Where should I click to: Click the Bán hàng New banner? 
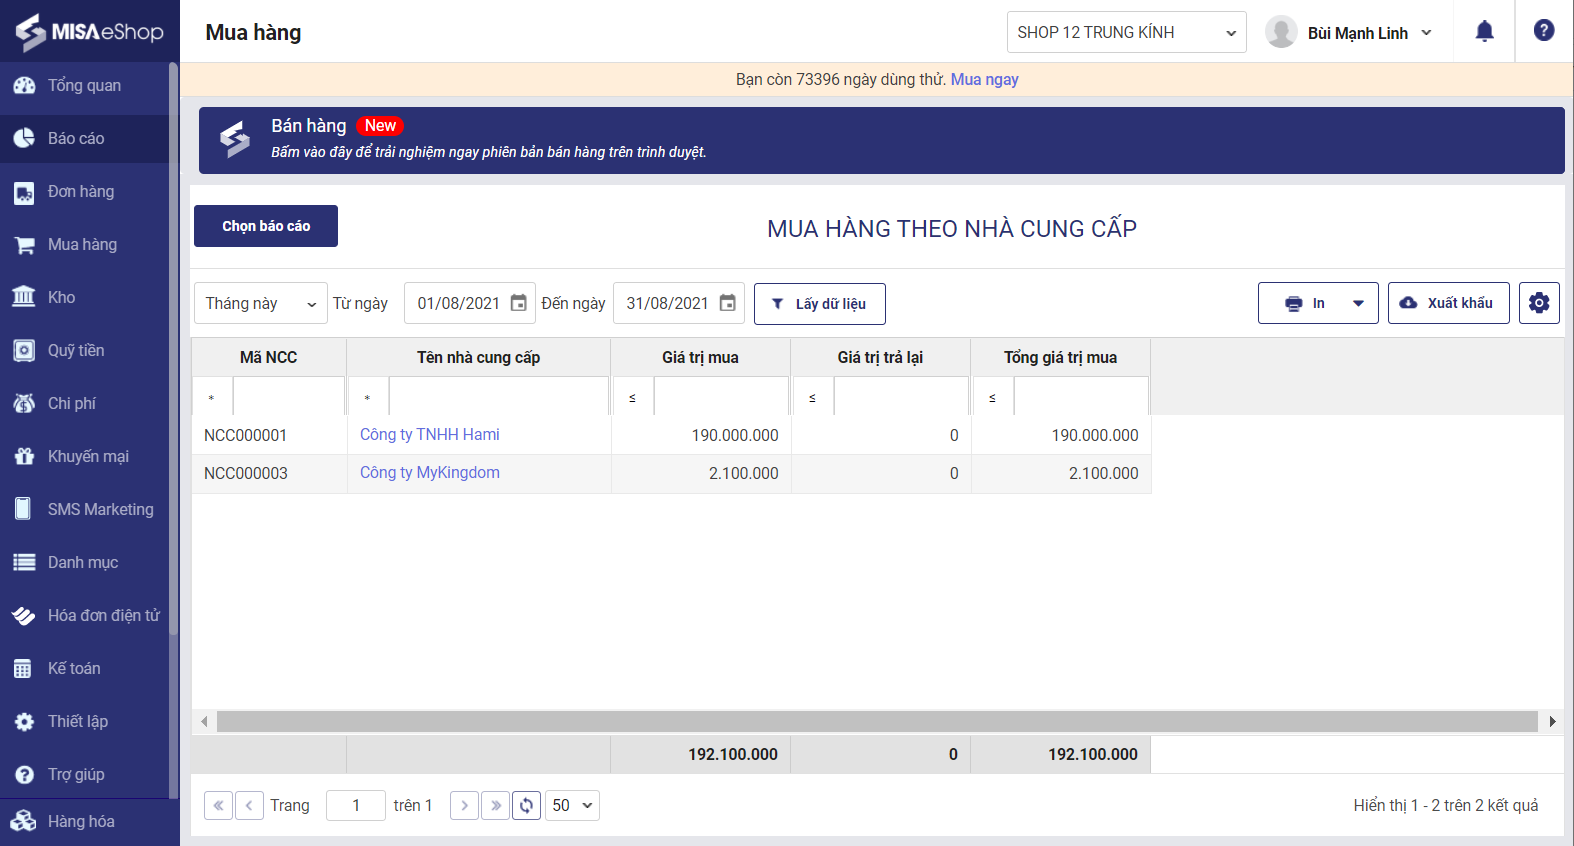pos(882,141)
